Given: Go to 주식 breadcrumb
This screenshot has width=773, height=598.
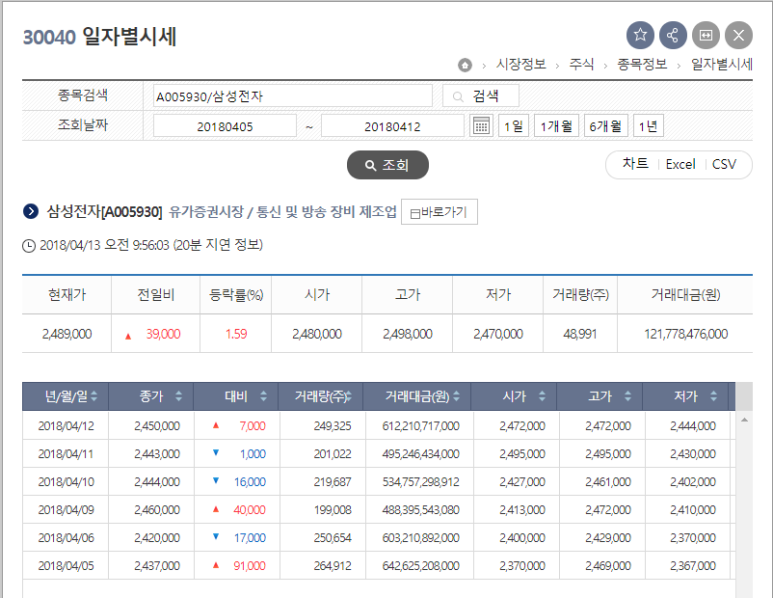Looking at the screenshot, I should pyautogui.click(x=581, y=64).
